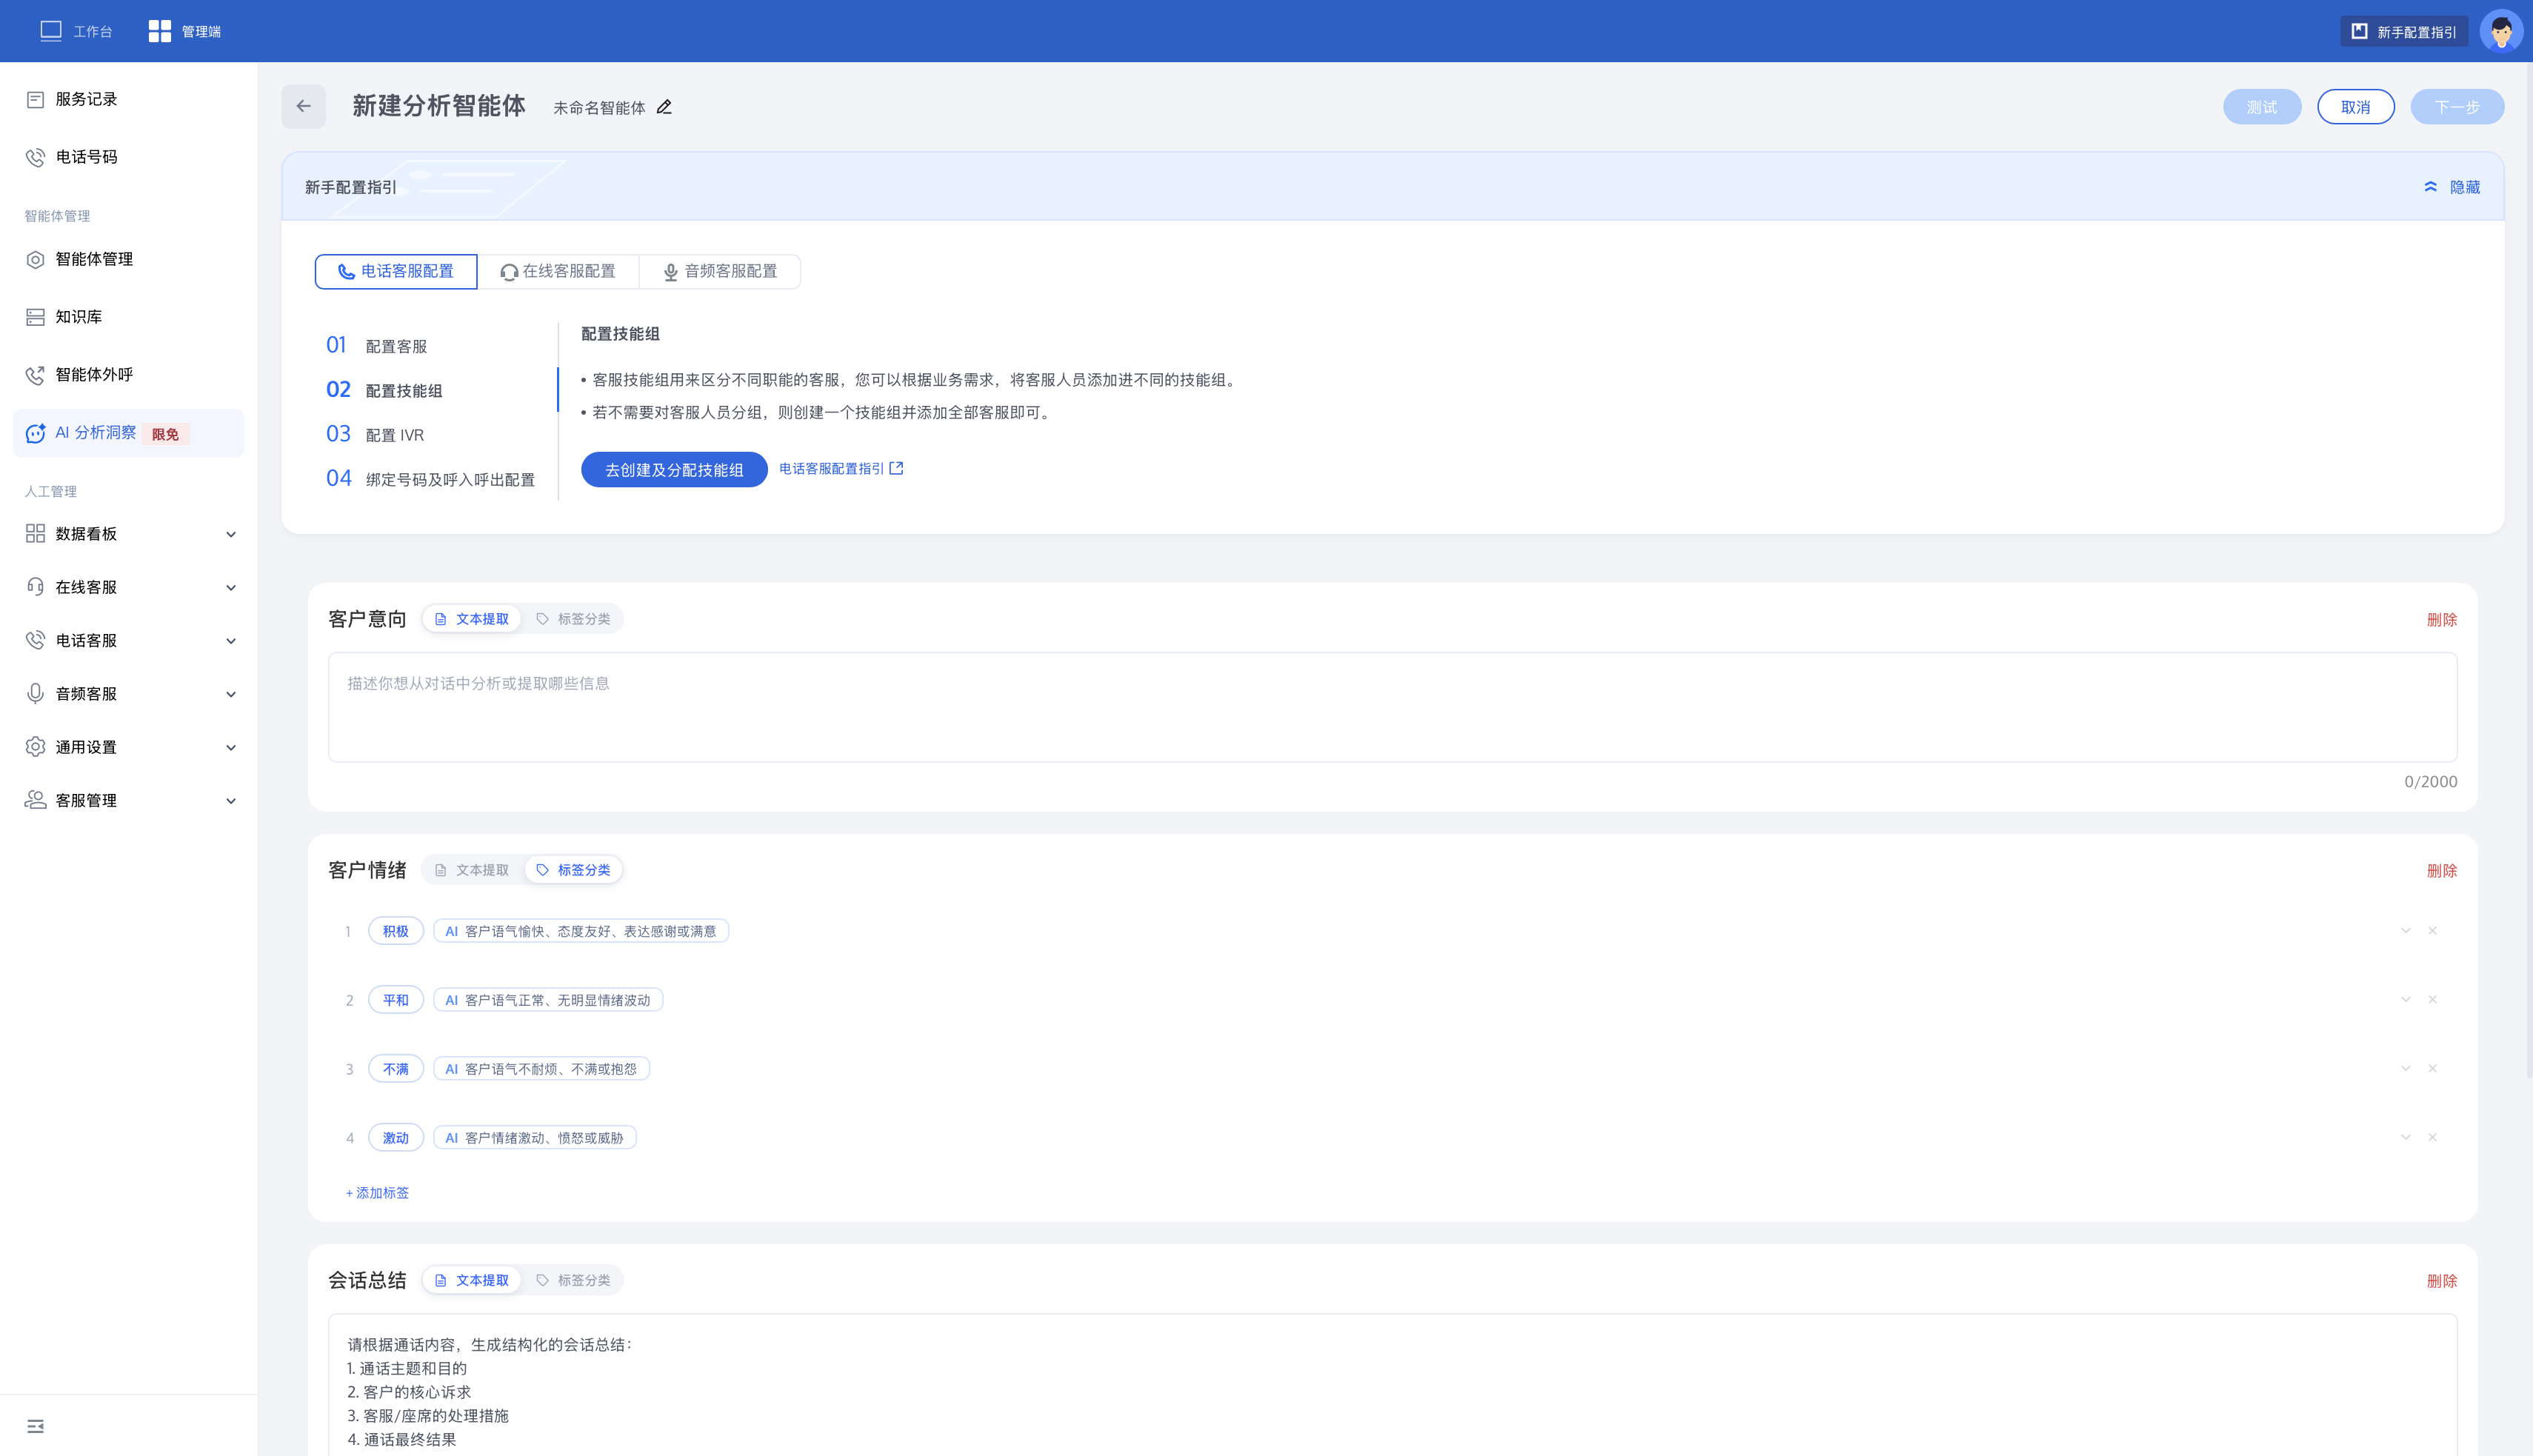2533x1456 pixels.
Task: Edit the 客户语气愉快 AI description
Action: (581, 931)
